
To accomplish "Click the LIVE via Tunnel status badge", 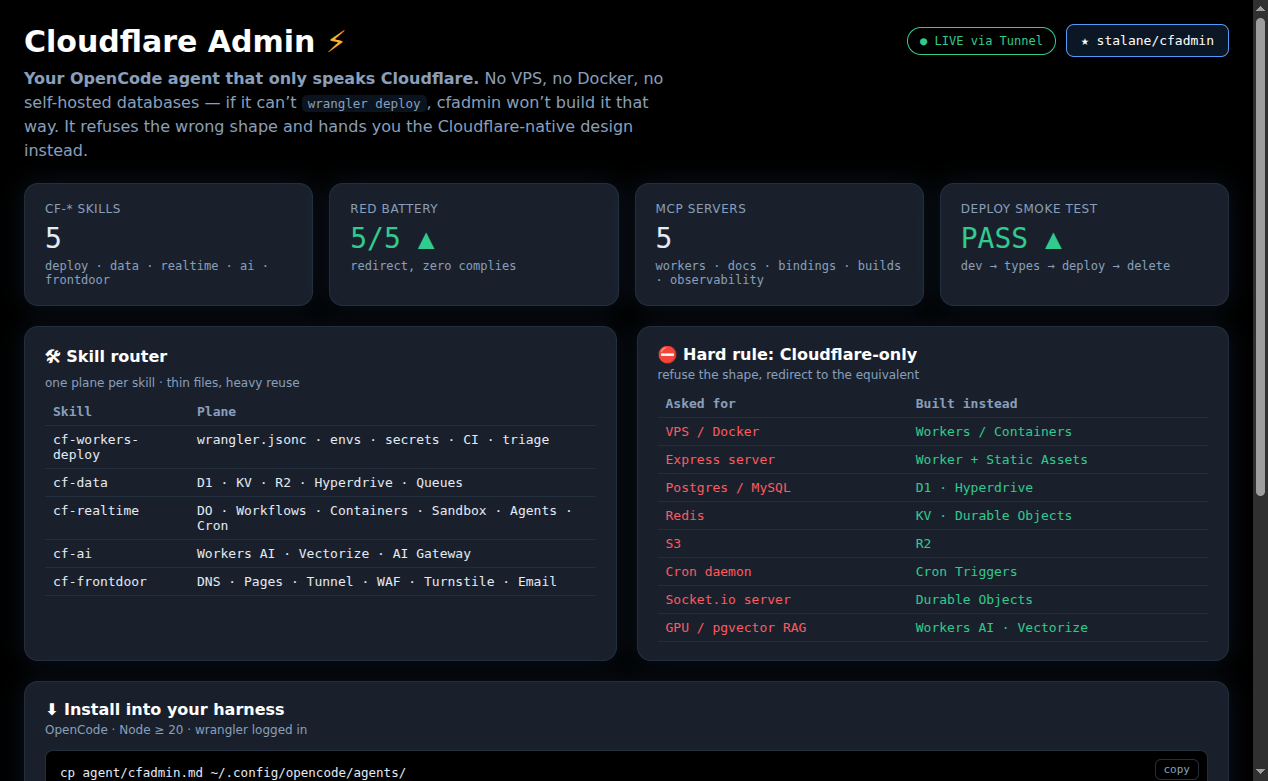I will click(981, 41).
